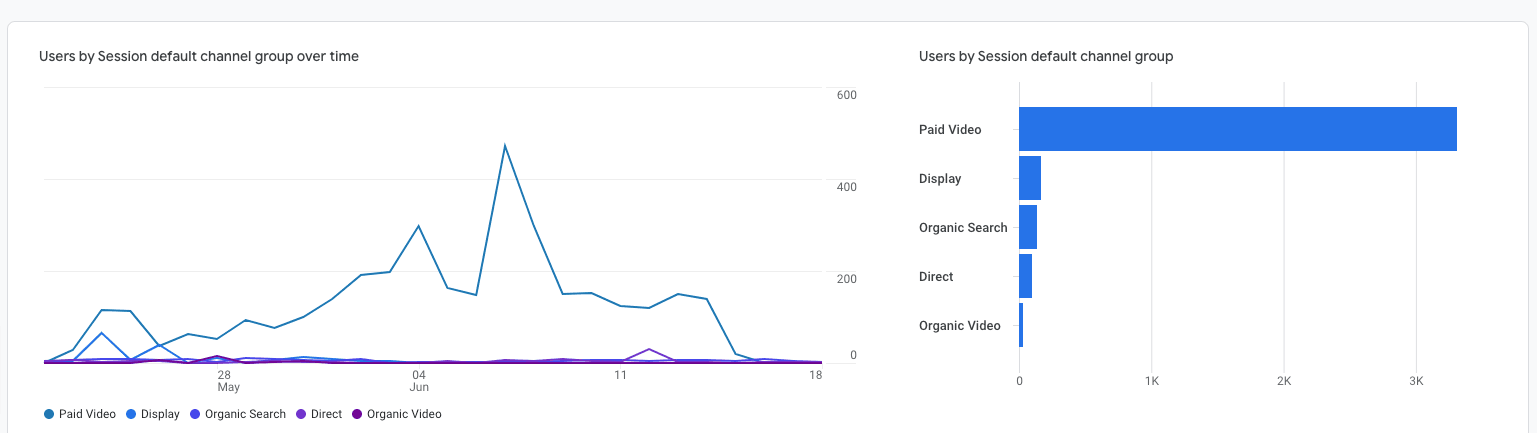This screenshot has width=1537, height=433.
Task: Toggle the Organic Search legend dot
Action: [x=195, y=414]
